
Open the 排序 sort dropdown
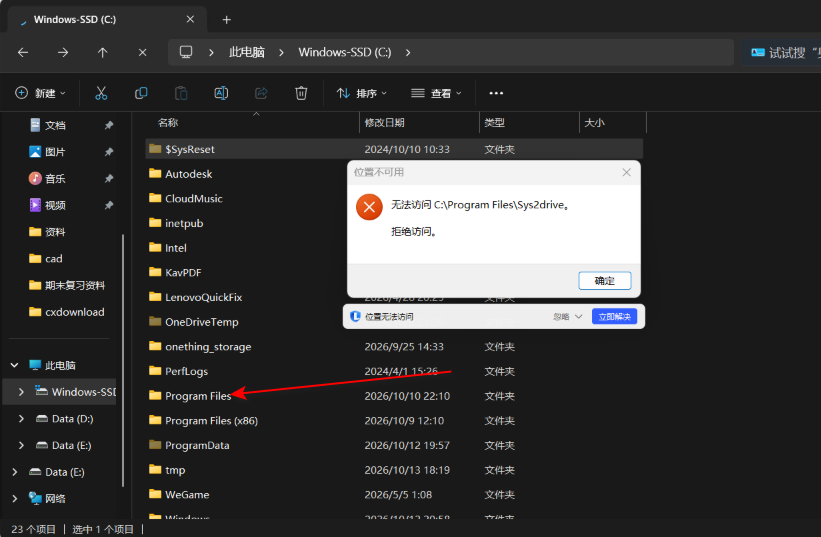click(x=362, y=93)
